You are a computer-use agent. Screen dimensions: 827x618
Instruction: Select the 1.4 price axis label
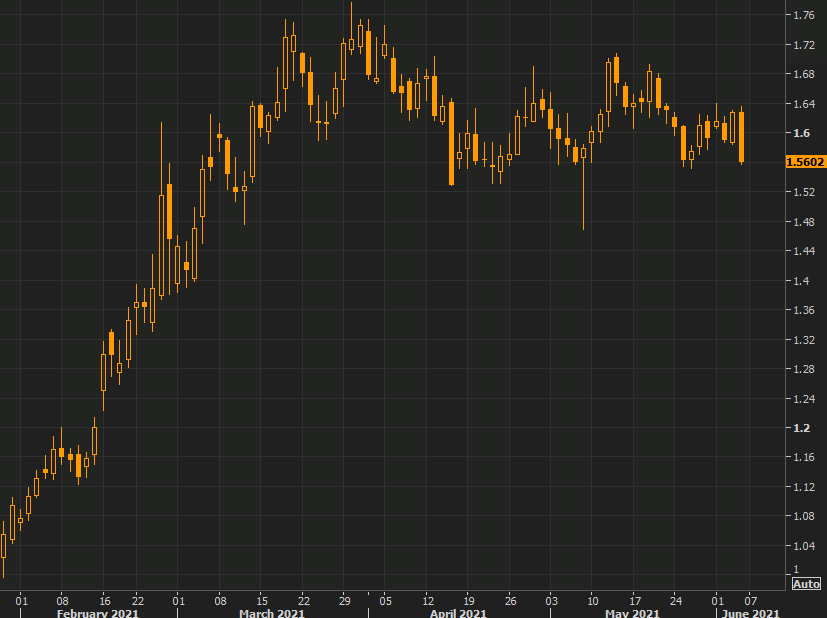[799, 281]
